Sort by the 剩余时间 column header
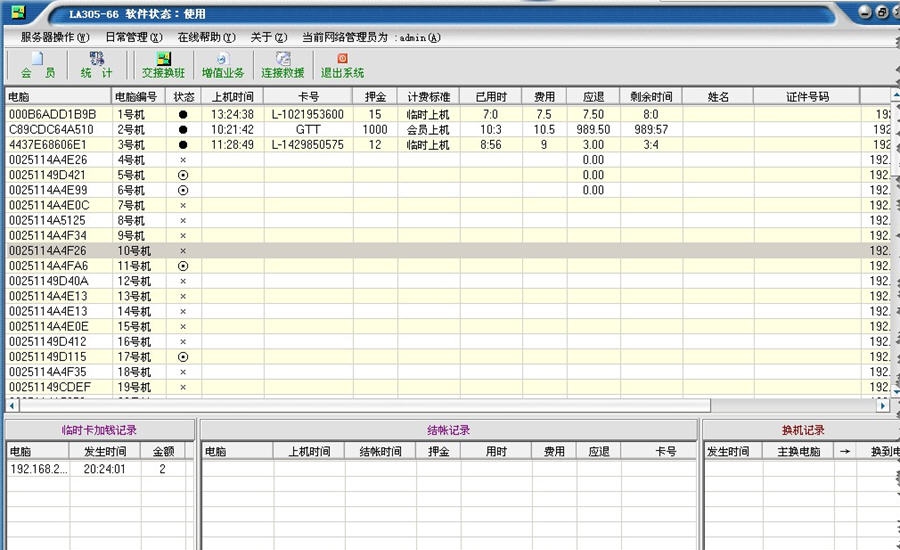This screenshot has height=550, width=900. tap(651, 96)
